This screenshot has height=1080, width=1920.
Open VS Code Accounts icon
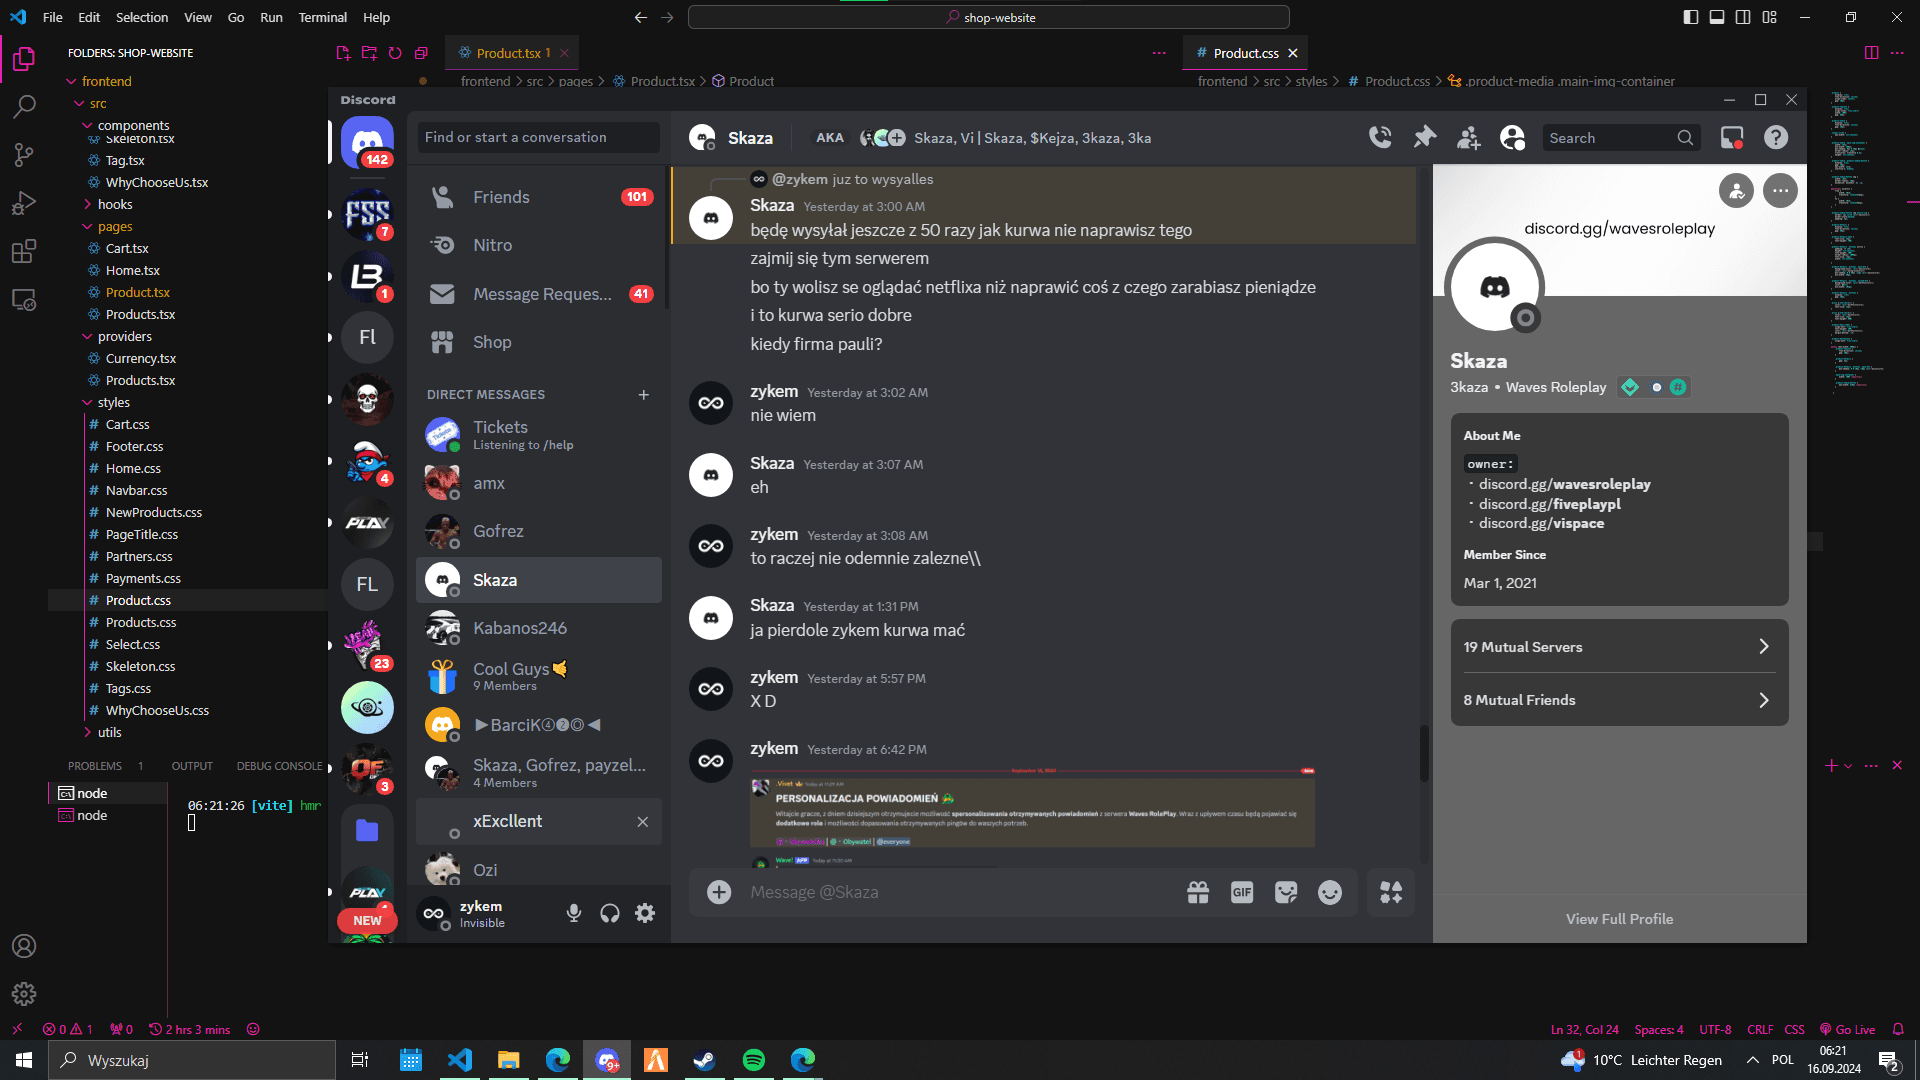click(x=24, y=946)
